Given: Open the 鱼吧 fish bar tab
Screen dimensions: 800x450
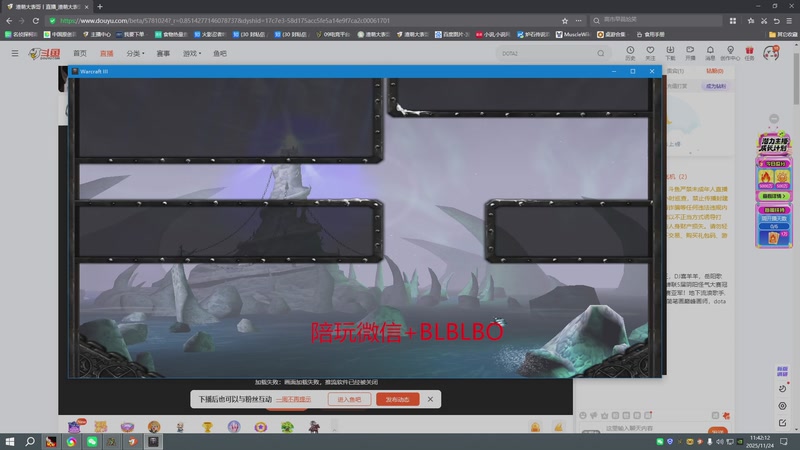Looking at the screenshot, I should pos(220,53).
